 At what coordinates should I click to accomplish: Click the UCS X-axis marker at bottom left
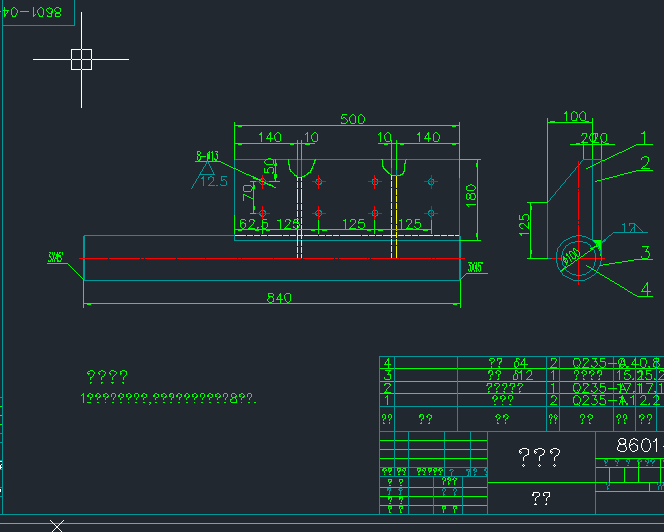point(57,526)
